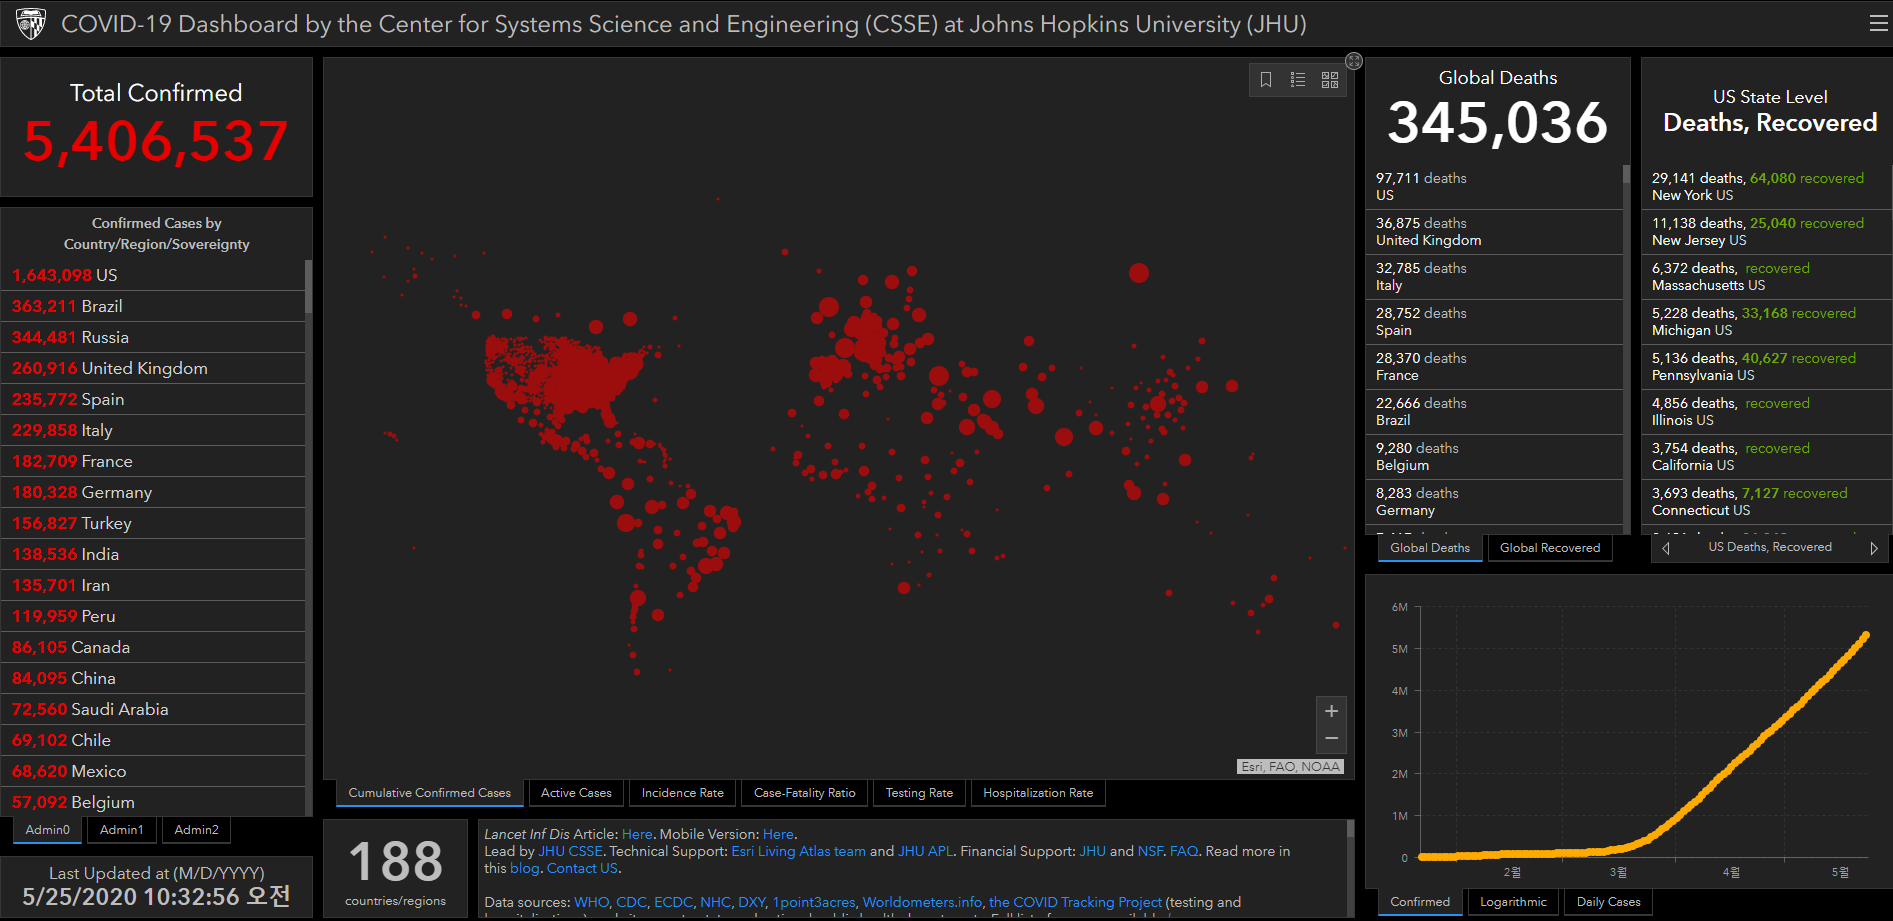Screen dimensions: 1893x921
Task: Open the WHO data source link
Action: click(590, 902)
